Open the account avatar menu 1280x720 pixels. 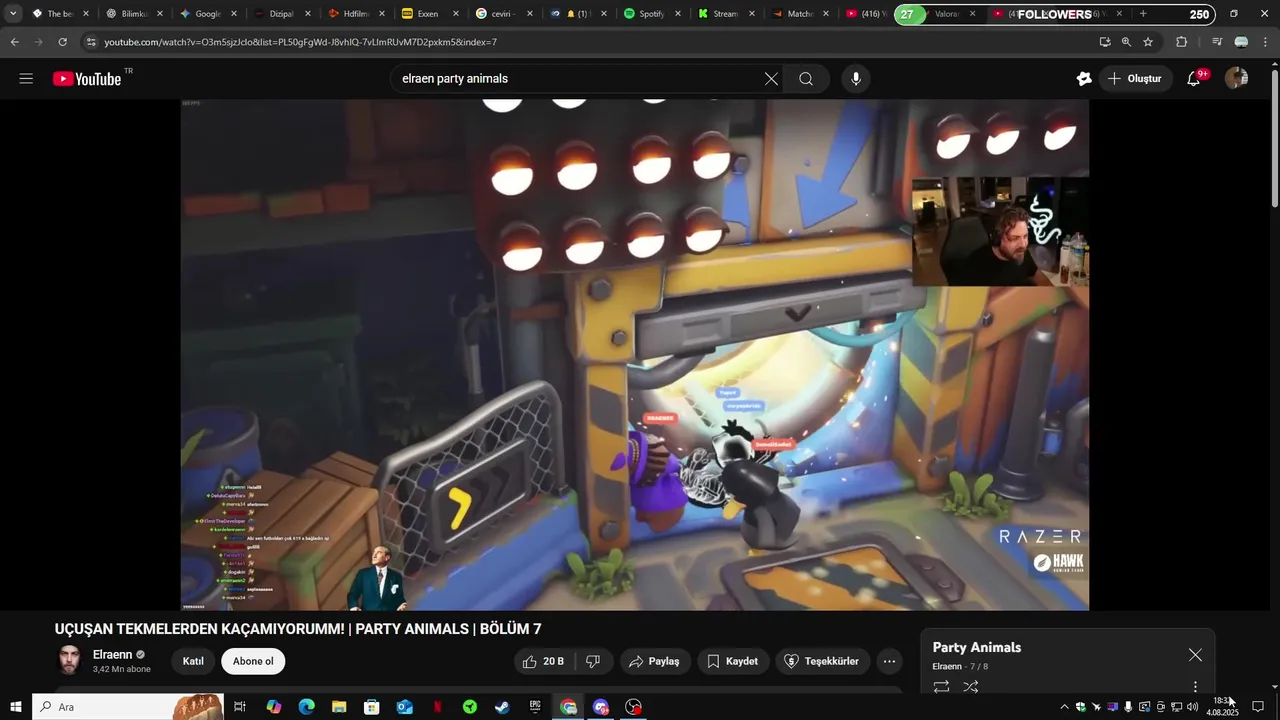coord(1237,79)
